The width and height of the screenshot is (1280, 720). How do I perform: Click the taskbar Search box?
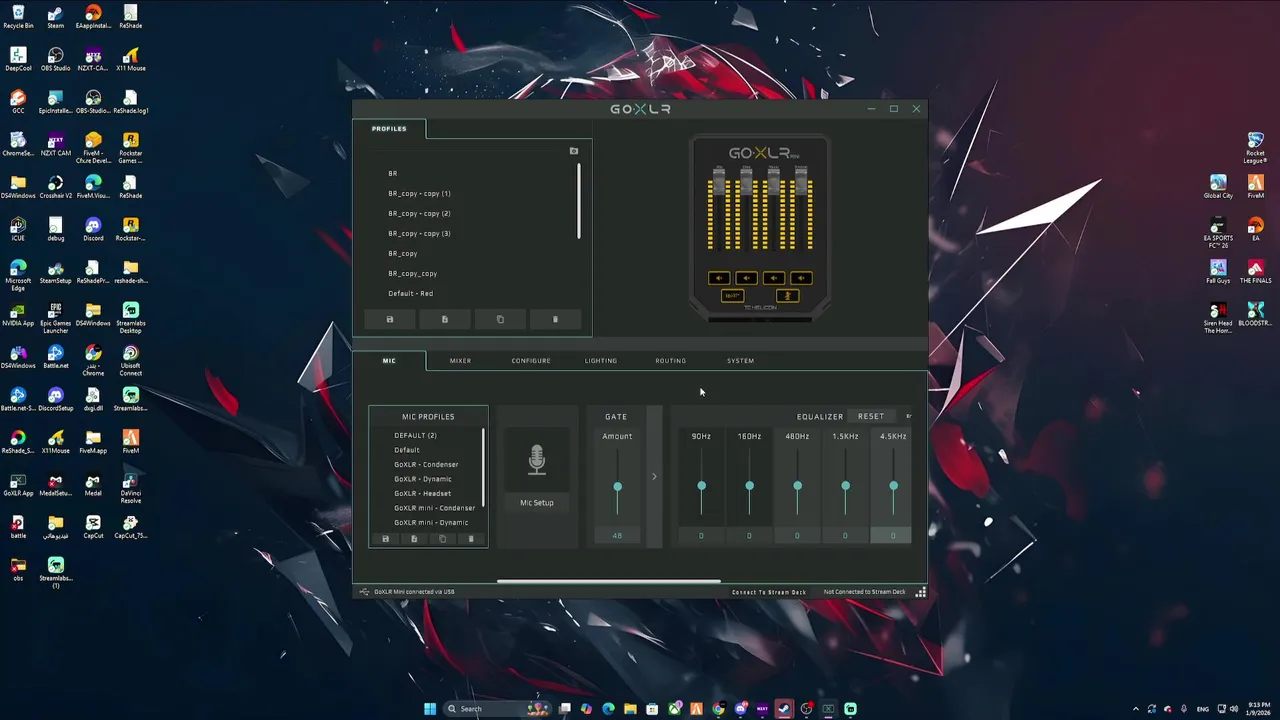(x=497, y=709)
